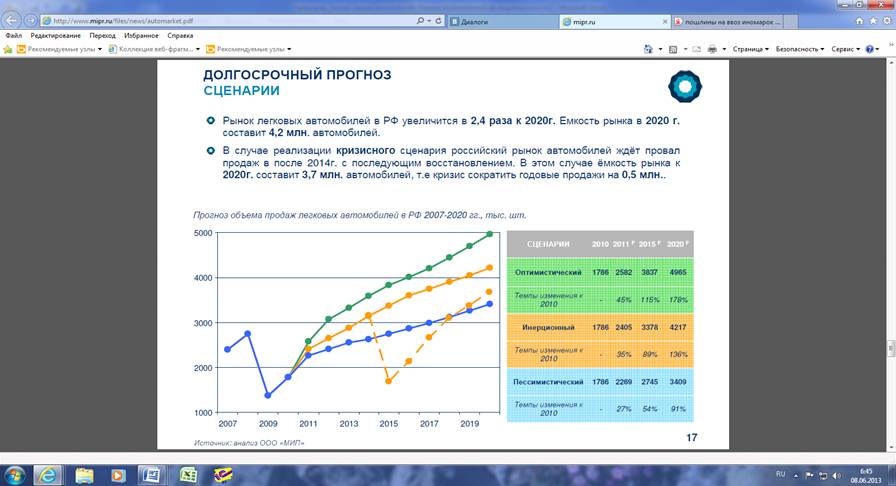
Task: Click the add-to-favorites-bar star icon
Action: click(7, 49)
